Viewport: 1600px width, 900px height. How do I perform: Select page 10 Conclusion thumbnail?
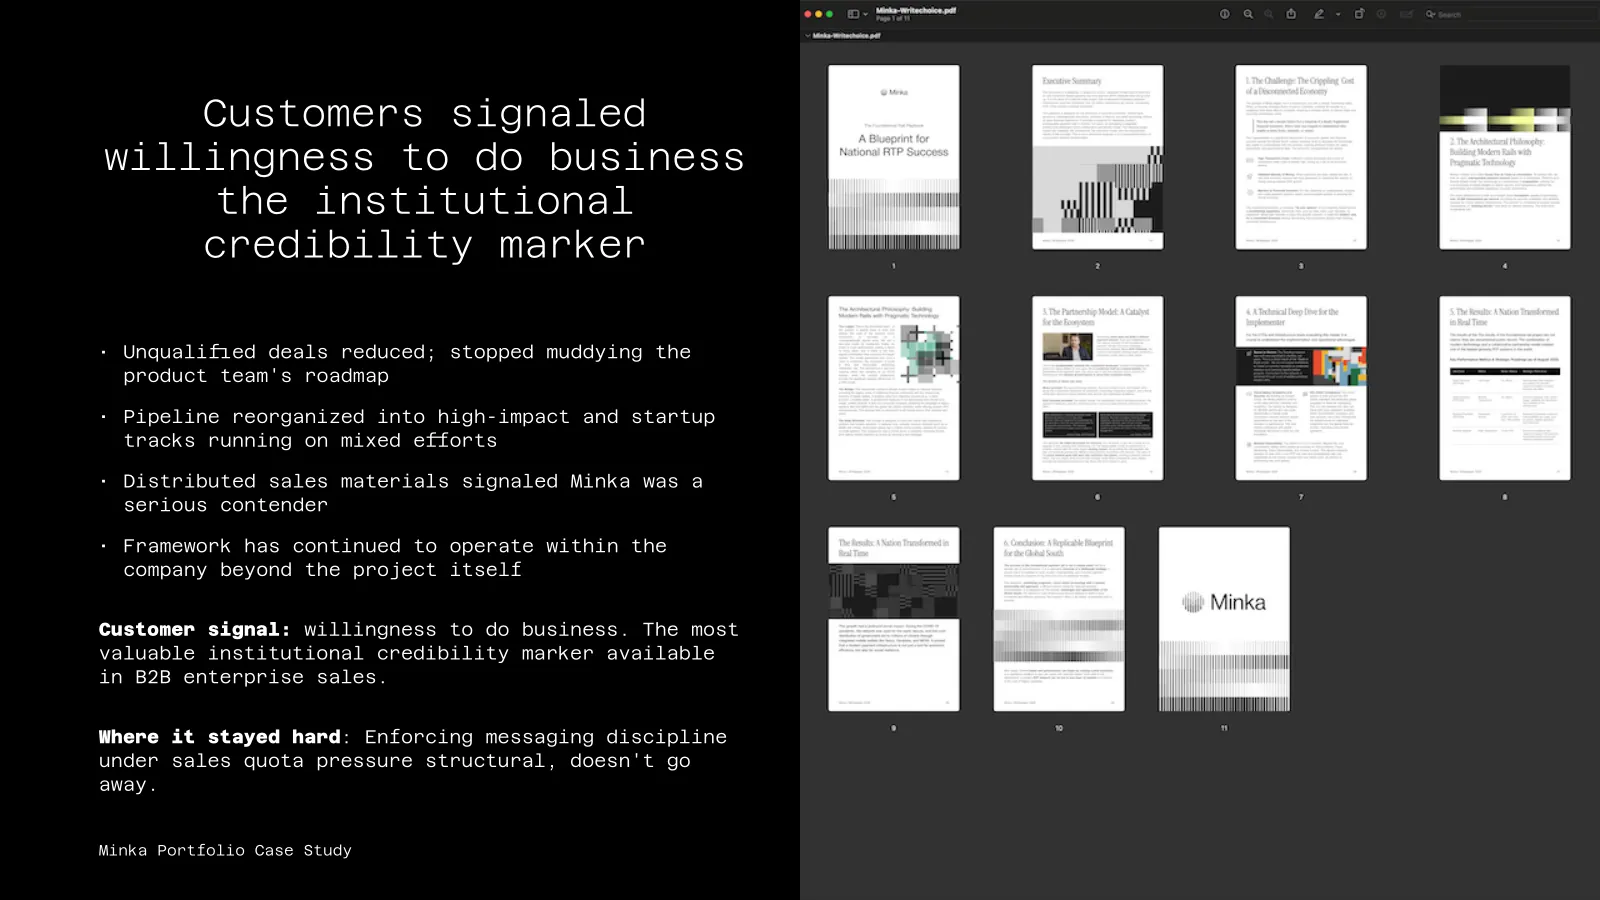pyautogui.click(x=1059, y=619)
